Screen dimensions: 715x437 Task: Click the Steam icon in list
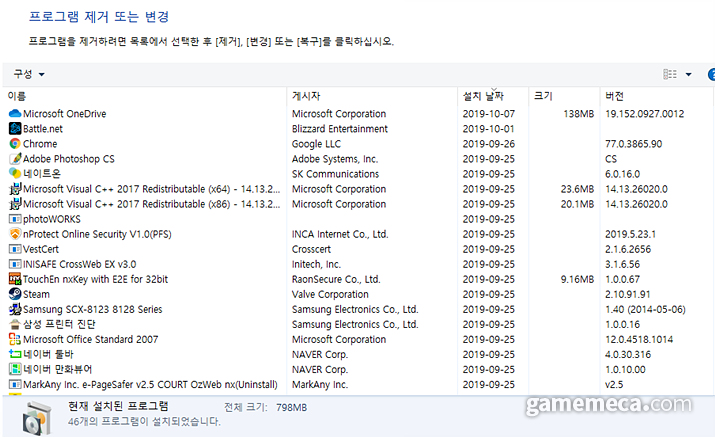tap(14, 294)
